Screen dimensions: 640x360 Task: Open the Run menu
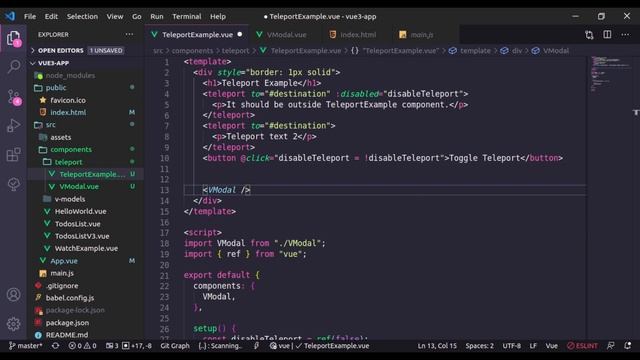[157, 16]
